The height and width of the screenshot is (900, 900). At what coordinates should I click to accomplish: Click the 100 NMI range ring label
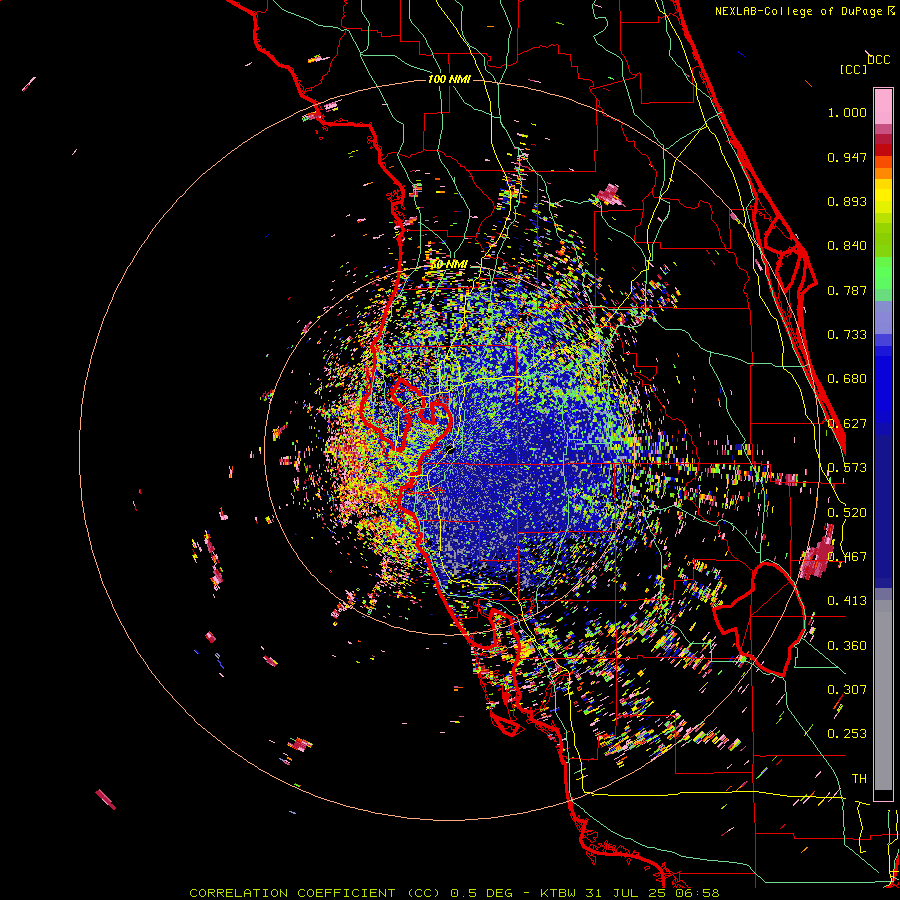449,79
